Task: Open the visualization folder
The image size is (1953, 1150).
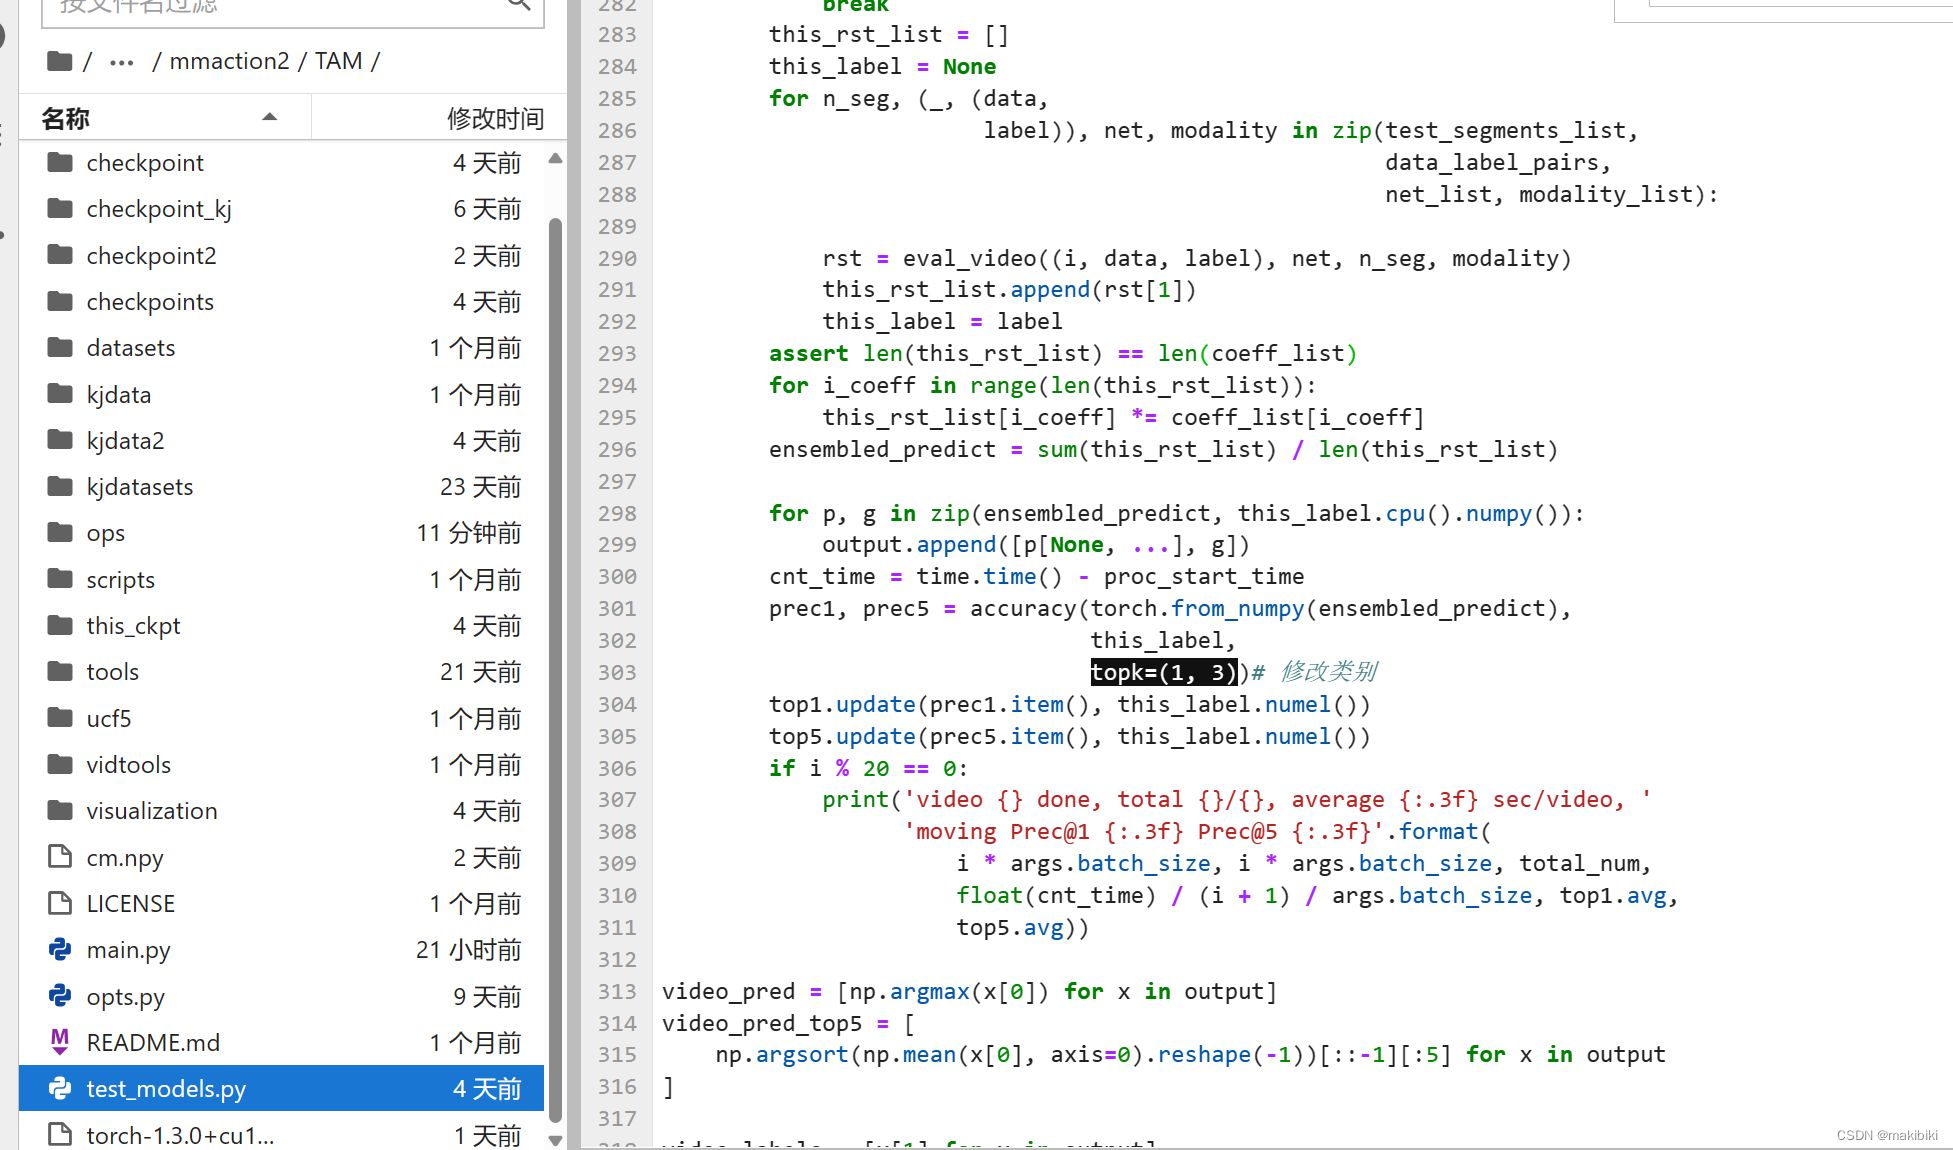Action: click(151, 811)
